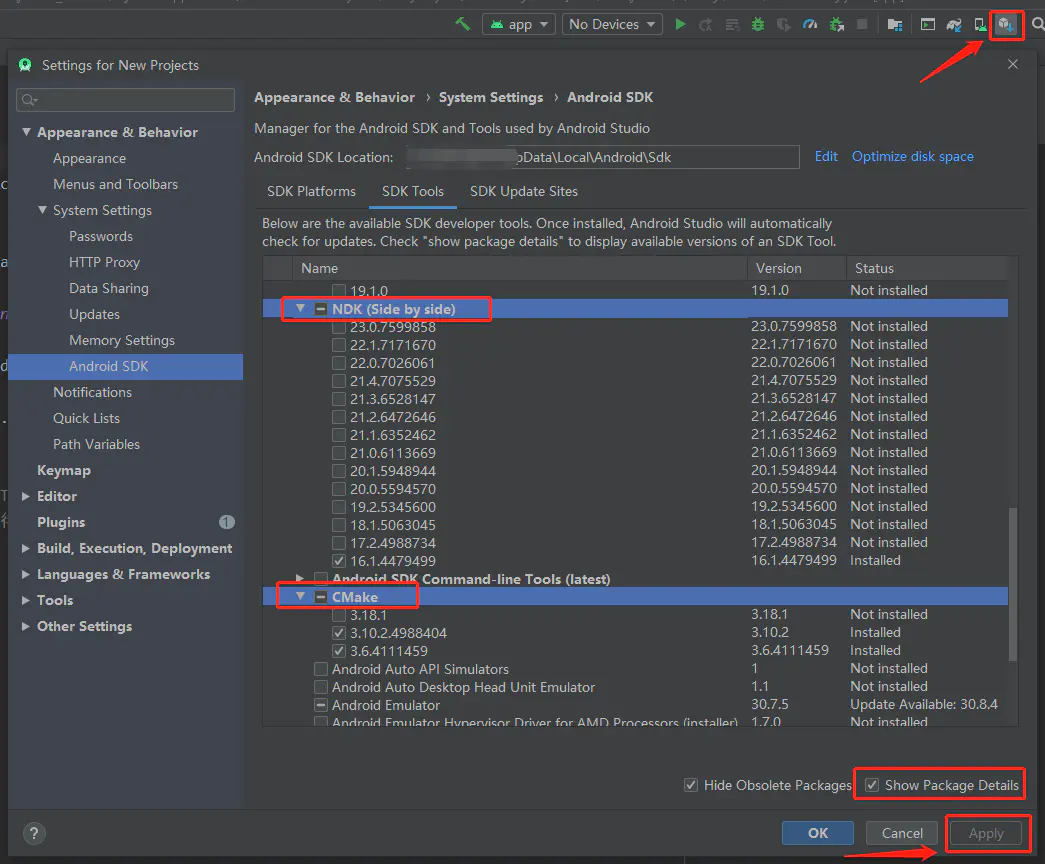Viewport: 1045px width, 864px height.
Task: Collapse System Settings tree node
Action: (x=43, y=210)
